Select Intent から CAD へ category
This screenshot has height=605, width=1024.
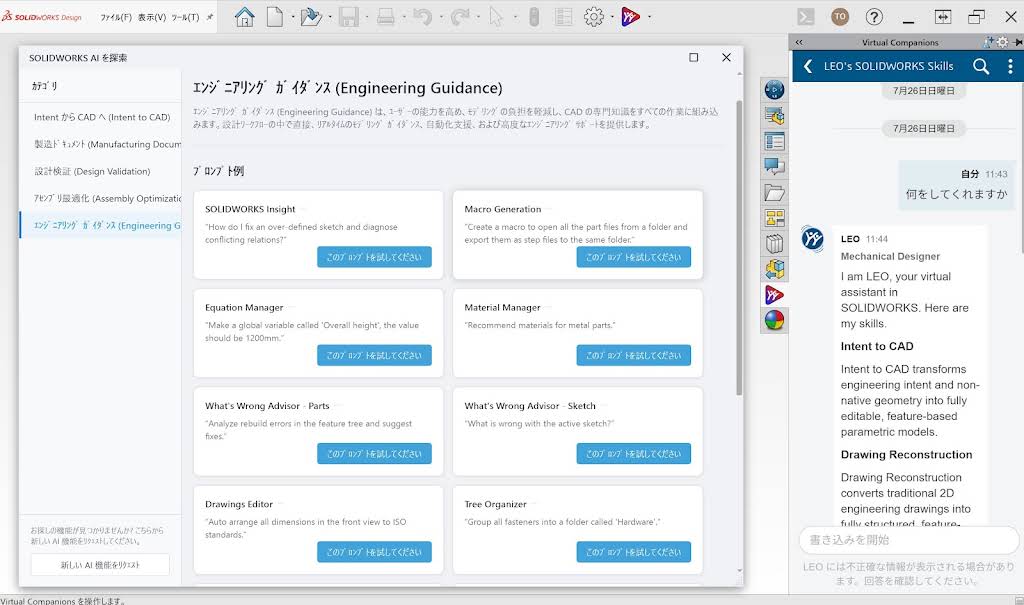pos(102,117)
